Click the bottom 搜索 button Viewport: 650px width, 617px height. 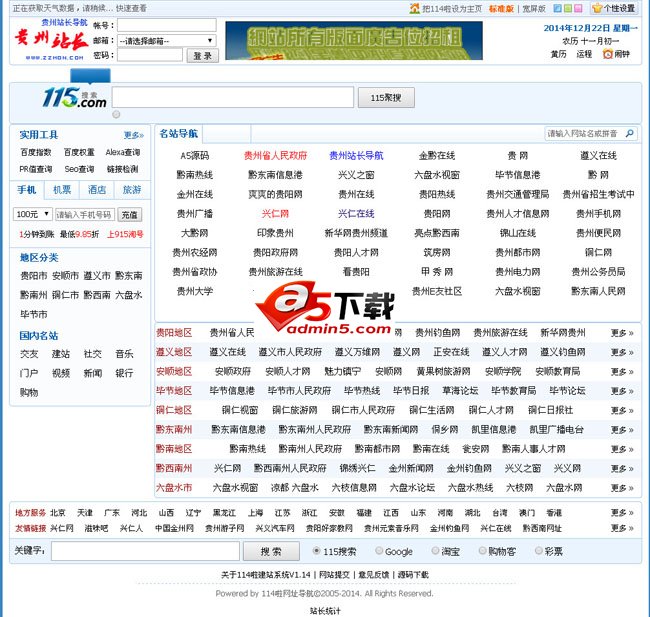(271, 551)
